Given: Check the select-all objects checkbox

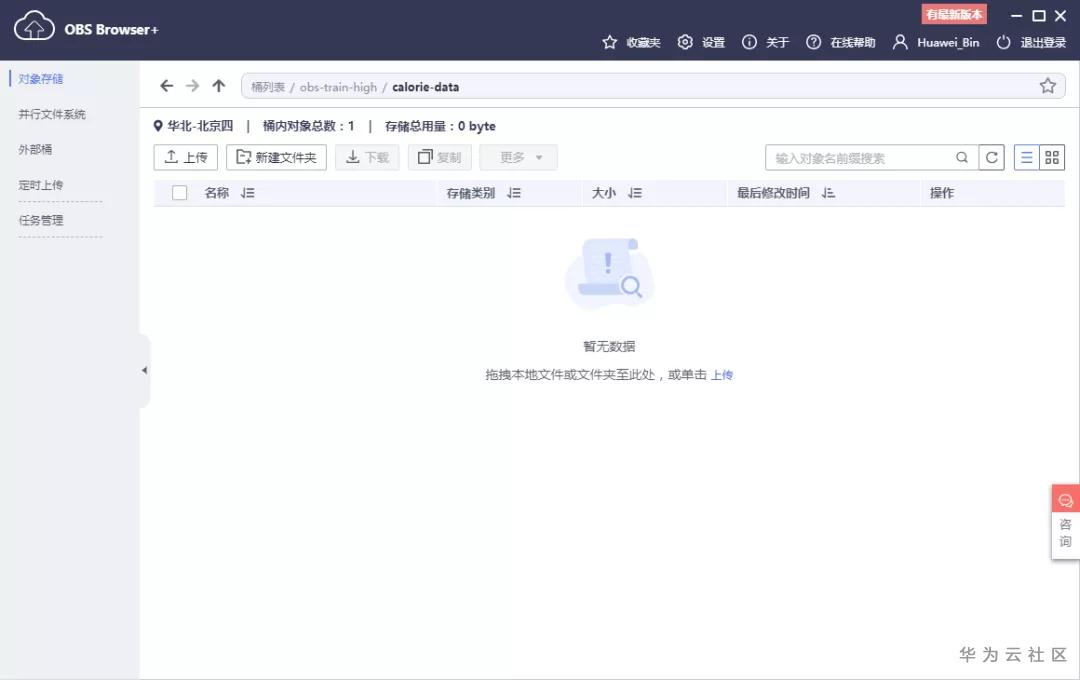Looking at the screenshot, I should pyautogui.click(x=179, y=192).
